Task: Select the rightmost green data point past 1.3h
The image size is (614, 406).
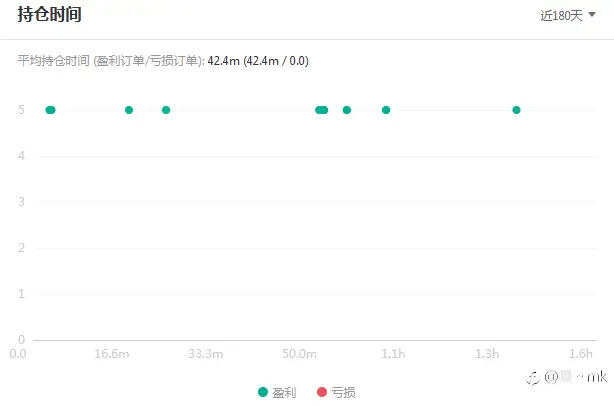Action: tap(516, 110)
